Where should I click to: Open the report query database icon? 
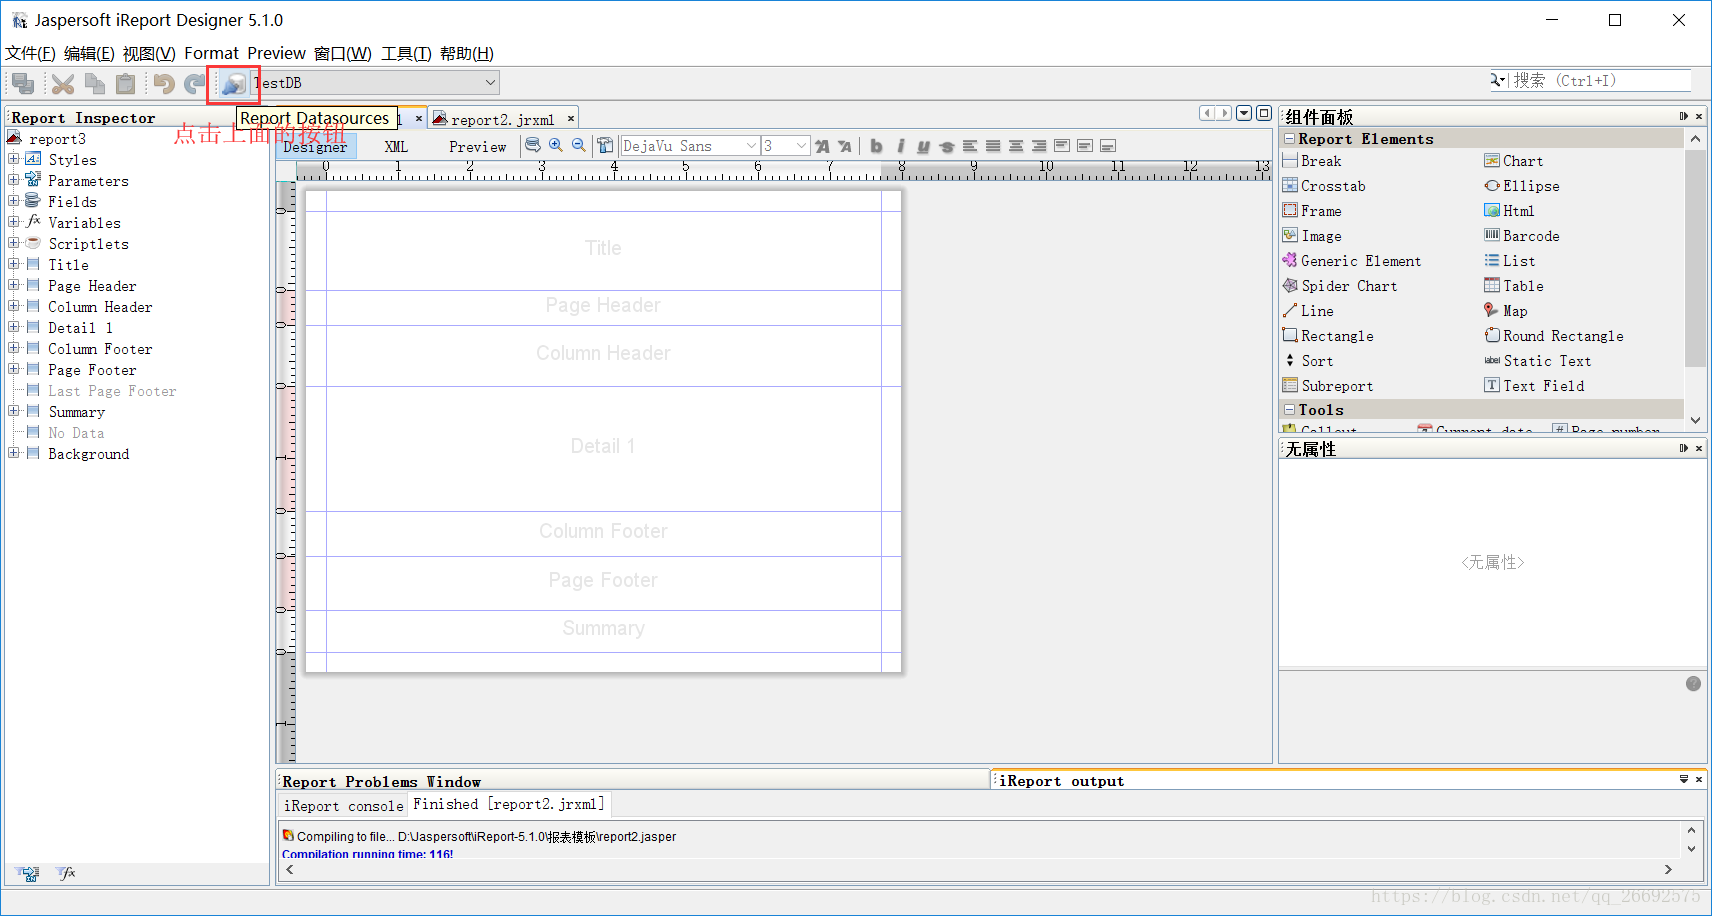pyautogui.click(x=532, y=146)
